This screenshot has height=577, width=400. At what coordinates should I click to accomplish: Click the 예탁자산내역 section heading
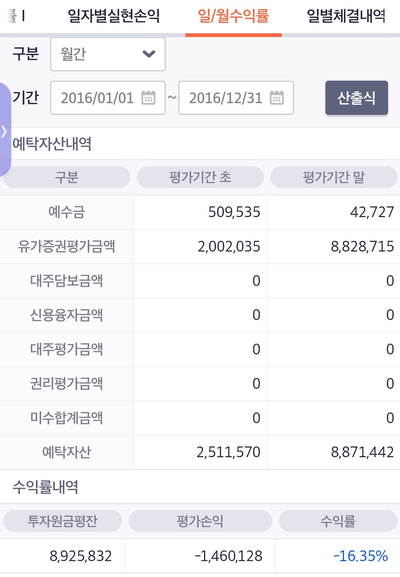click(x=52, y=144)
